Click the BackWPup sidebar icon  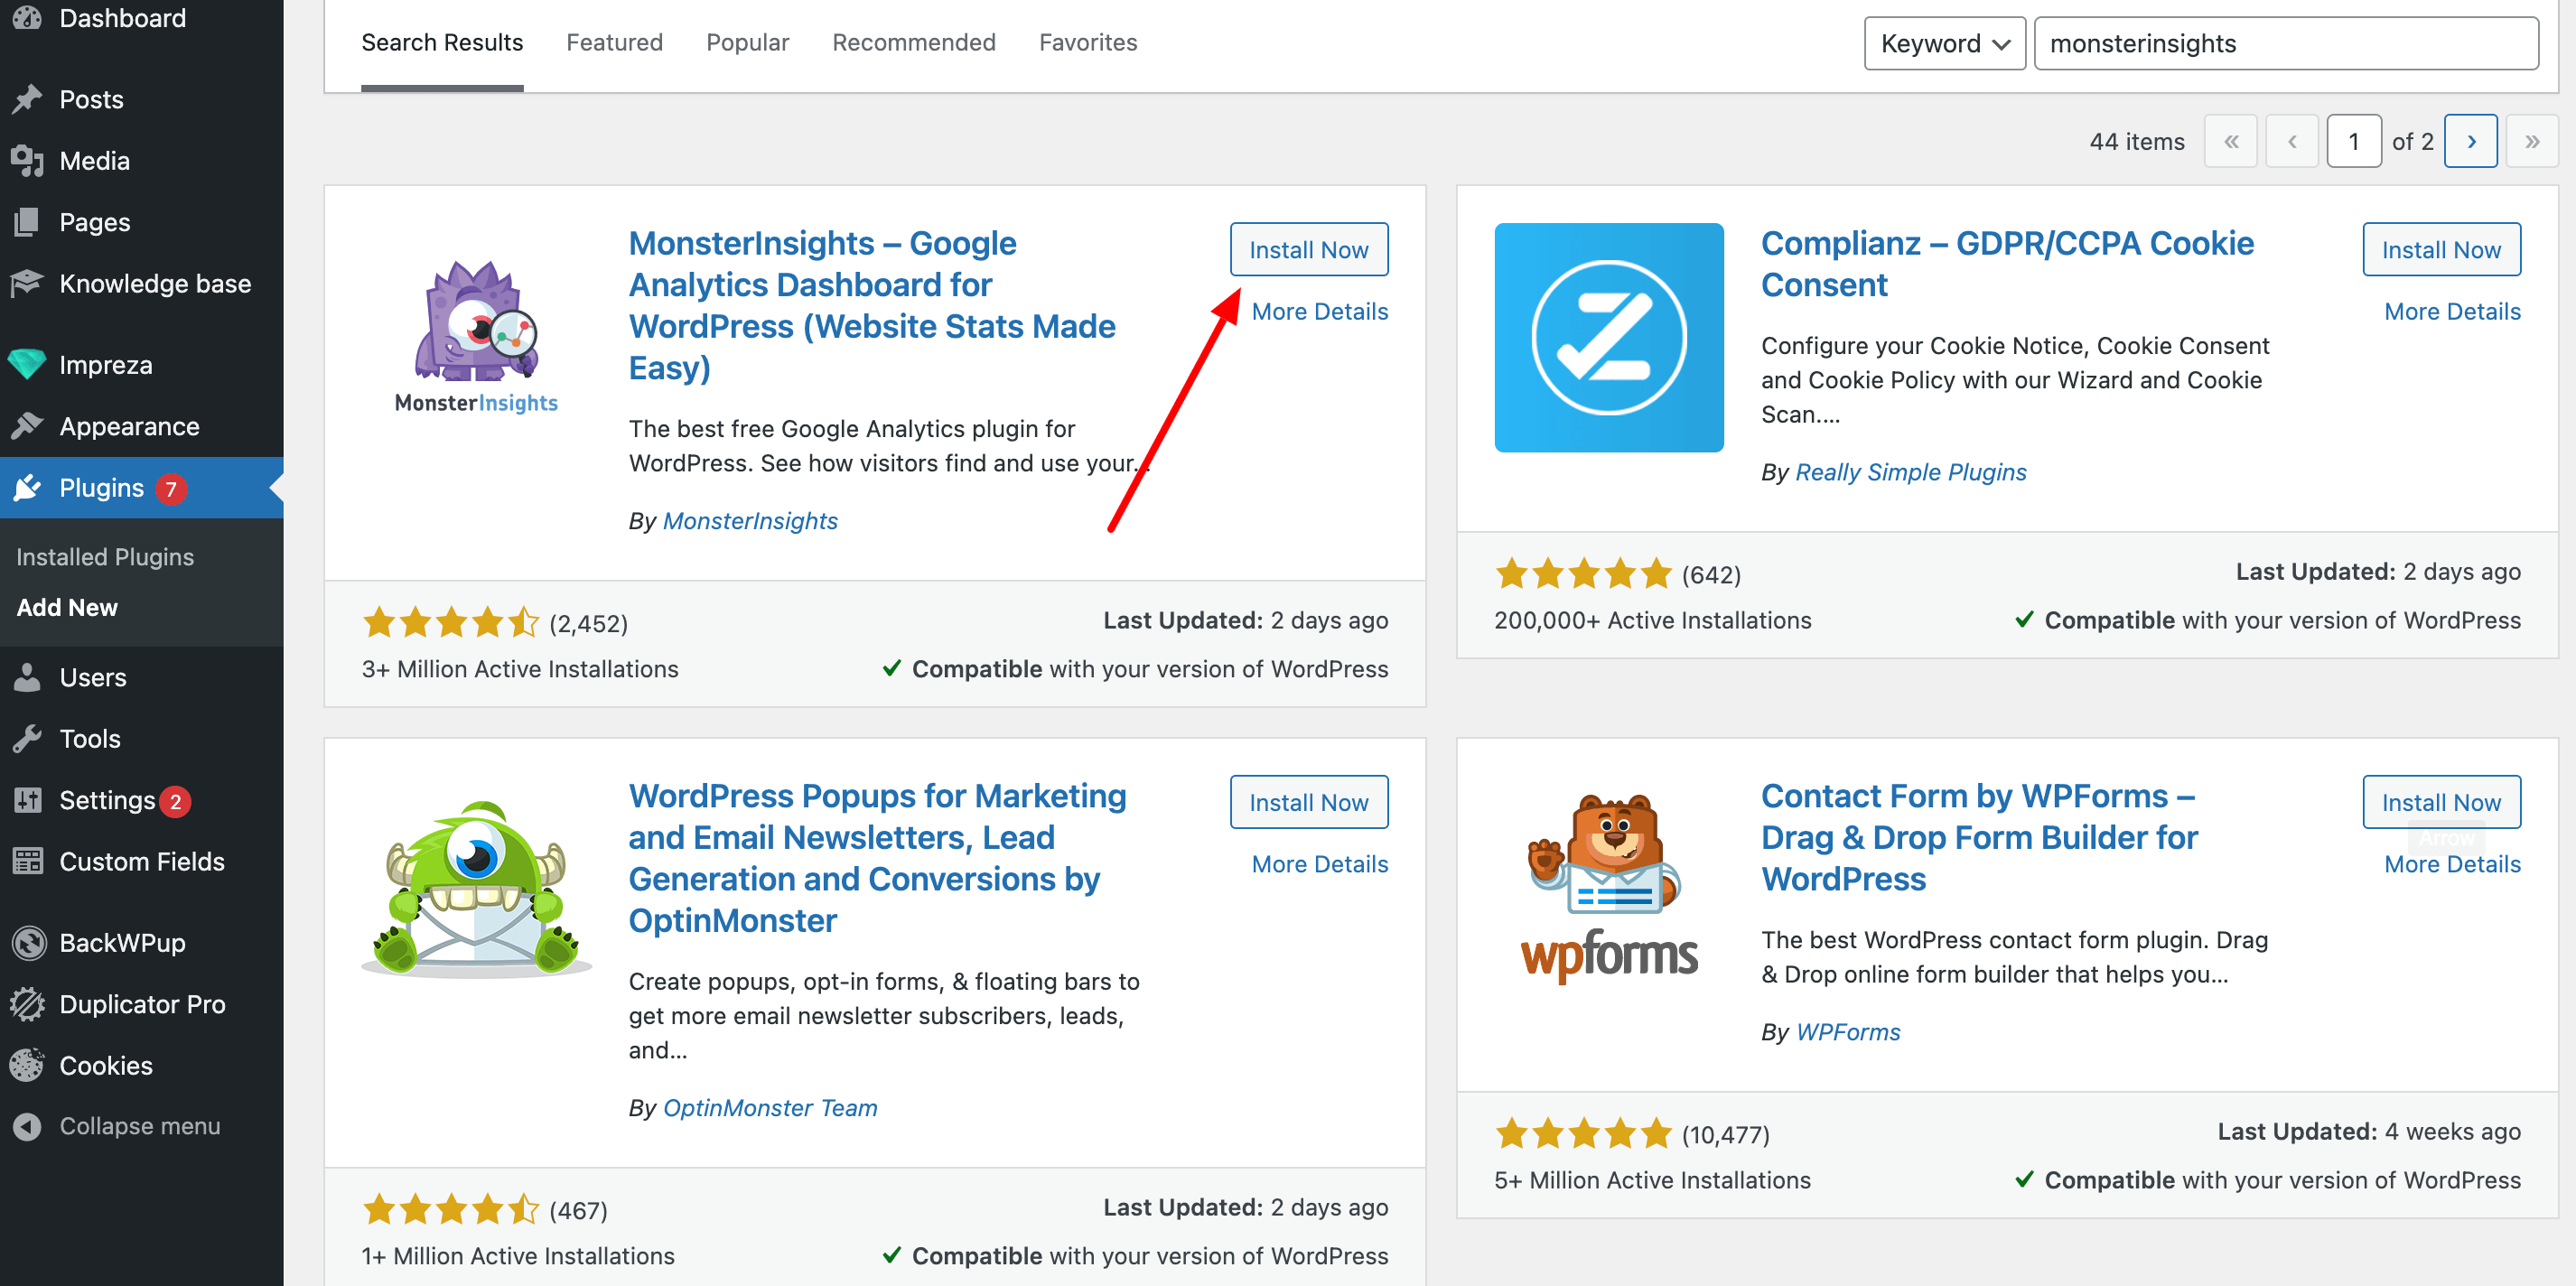(29, 942)
